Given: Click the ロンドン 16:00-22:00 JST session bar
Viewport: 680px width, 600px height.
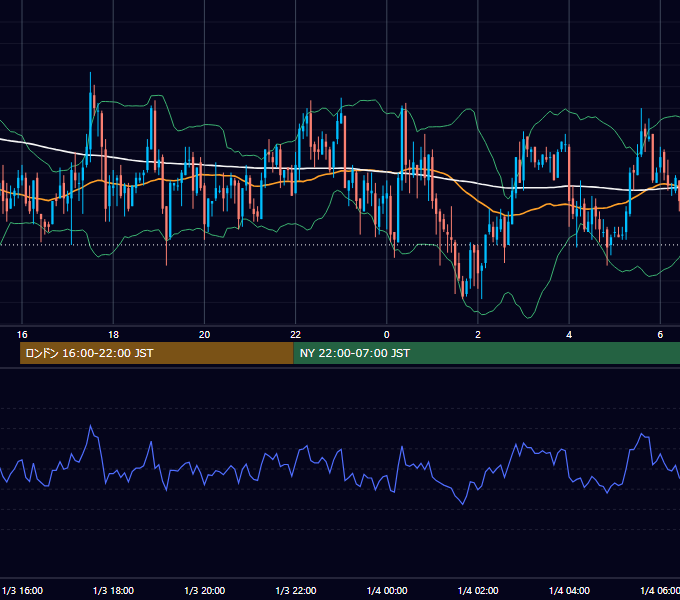Looking at the screenshot, I should pyautogui.click(x=157, y=353).
